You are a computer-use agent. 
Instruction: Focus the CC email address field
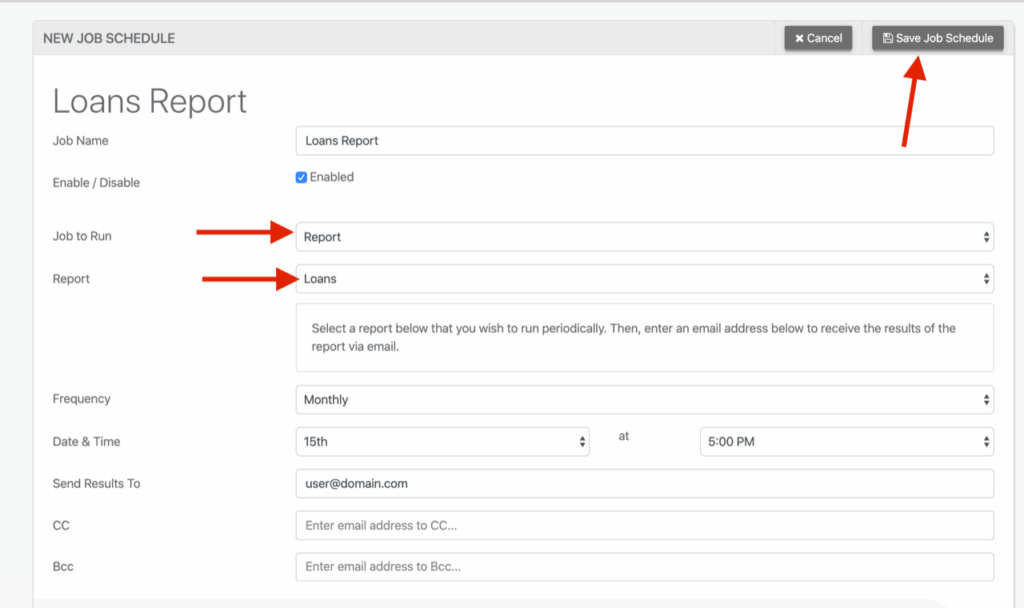pyautogui.click(x=644, y=525)
